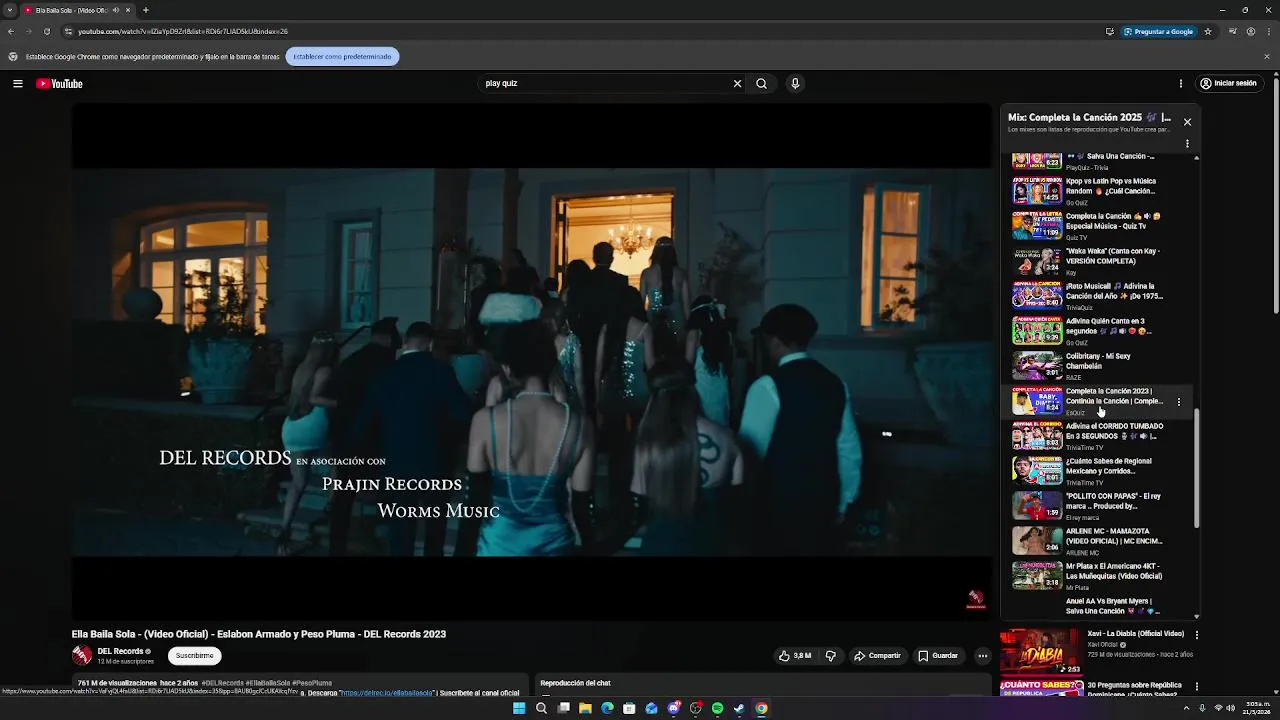The height and width of the screenshot is (720, 1280).
Task: Open DEL Records channel name link
Action: (x=120, y=651)
